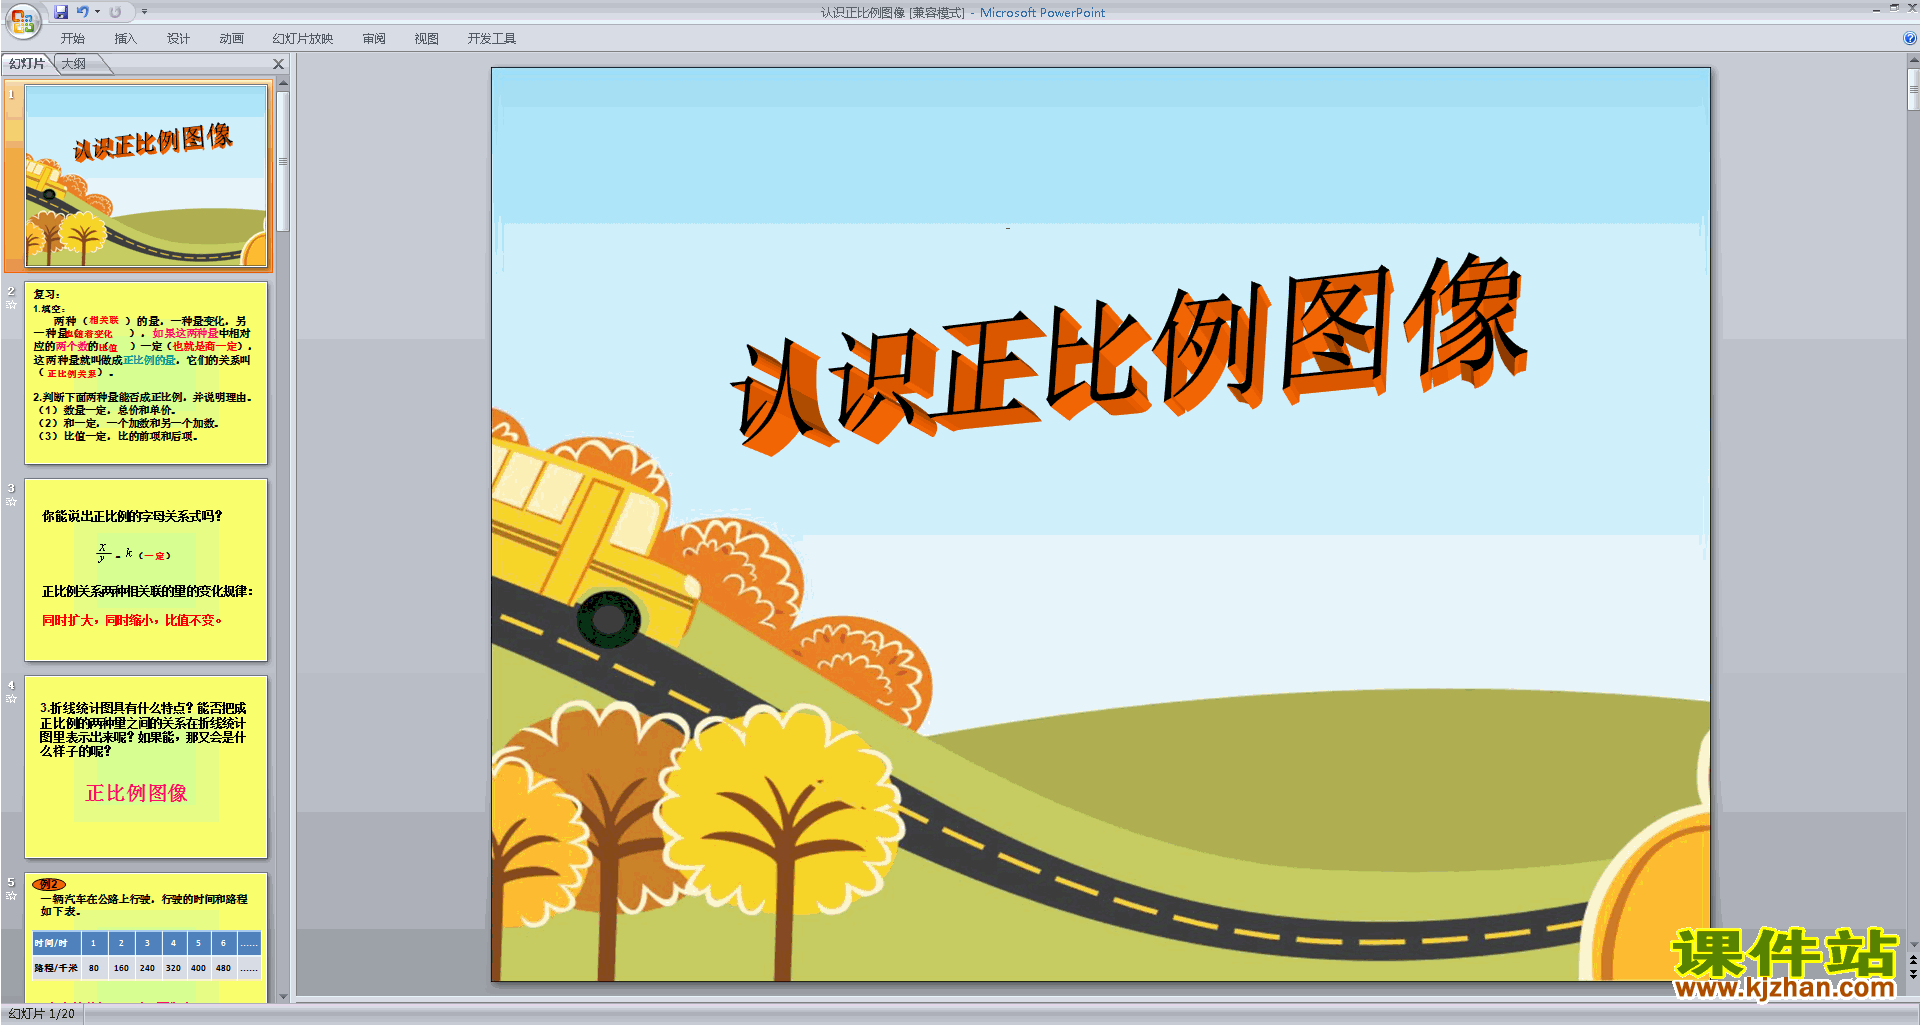Image resolution: width=1920 pixels, height=1025 pixels.
Task: Switch to the 幻灯片 thumbnails pane tab
Action: tap(27, 64)
